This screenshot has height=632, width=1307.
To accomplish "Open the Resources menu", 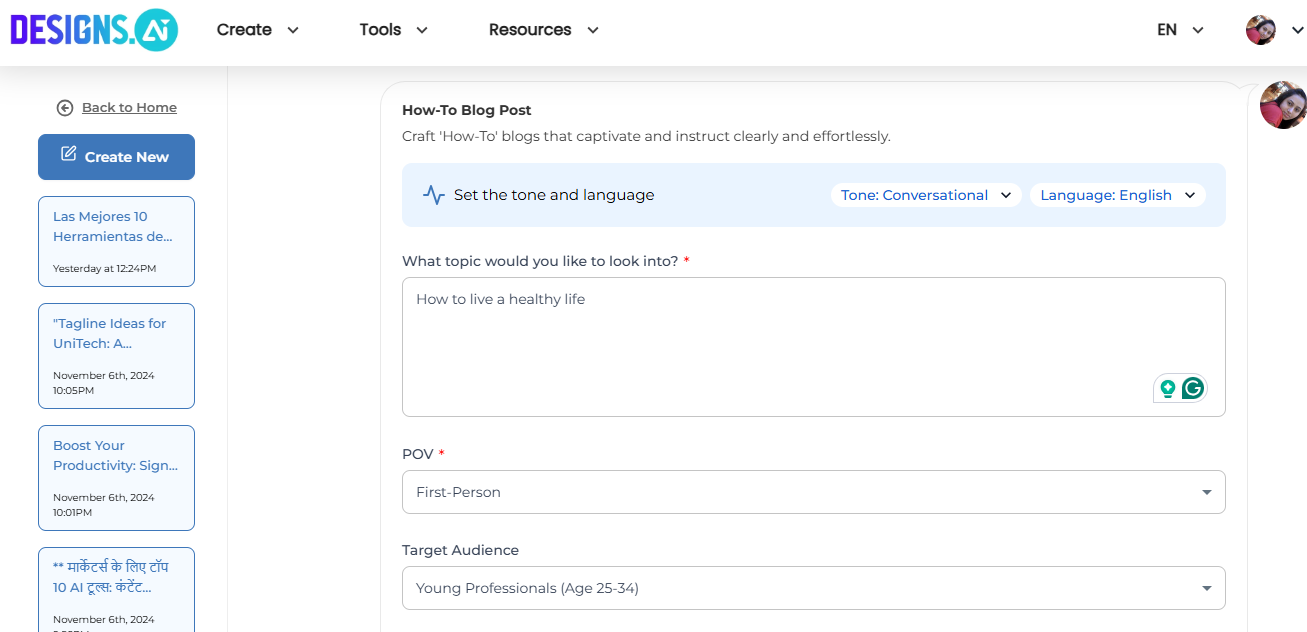I will tap(543, 30).
